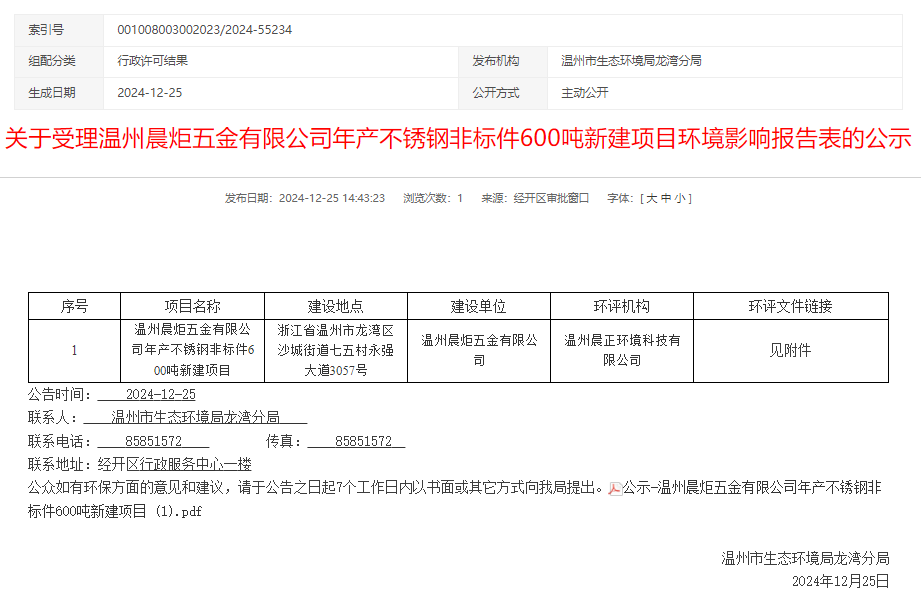Viewport: 921px width, 593px height.
Task: Click the 见附件 table cell
Action: (x=790, y=351)
